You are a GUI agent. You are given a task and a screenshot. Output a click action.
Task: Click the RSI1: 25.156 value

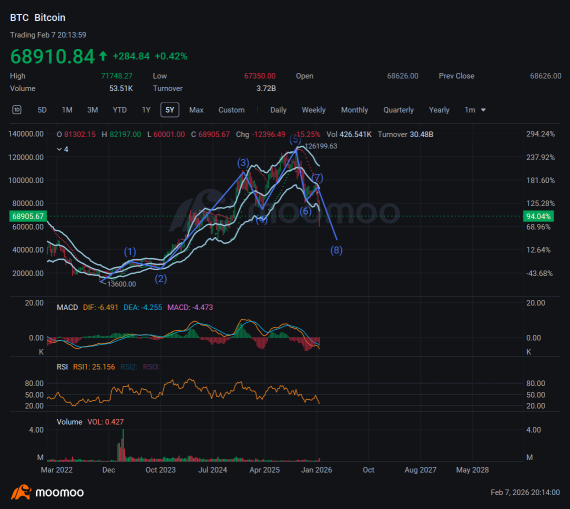pos(94,367)
